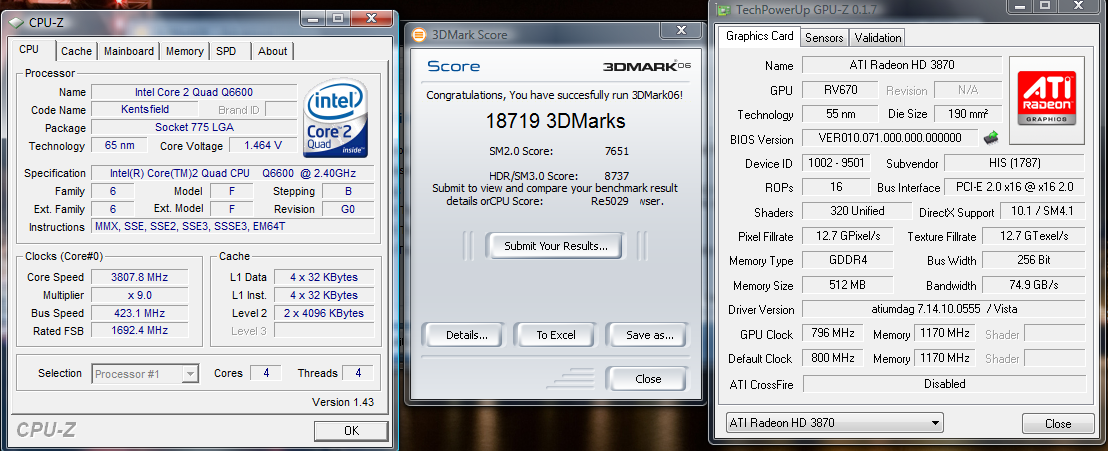Click the OK button in CPU-Z
1108x451 pixels.
(351, 430)
